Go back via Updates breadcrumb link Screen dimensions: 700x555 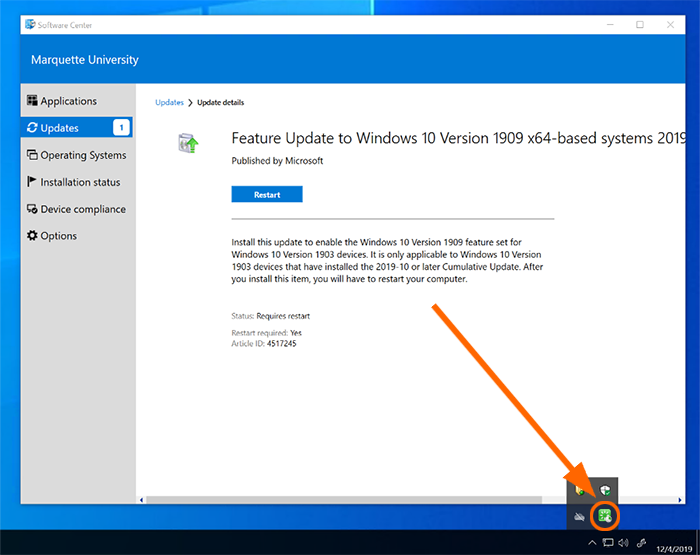tap(169, 102)
